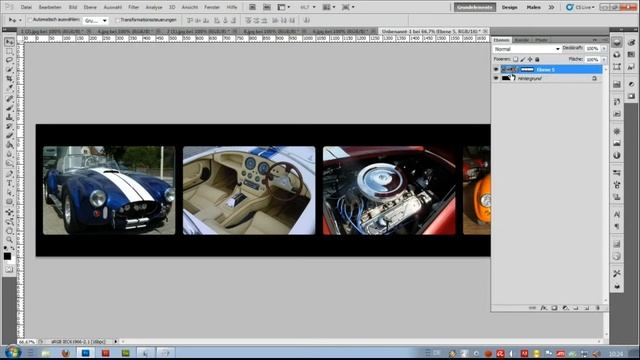The width and height of the screenshot is (640, 360).
Task: Toggle lock all padlock in Fixieren row
Action: tap(537, 59)
